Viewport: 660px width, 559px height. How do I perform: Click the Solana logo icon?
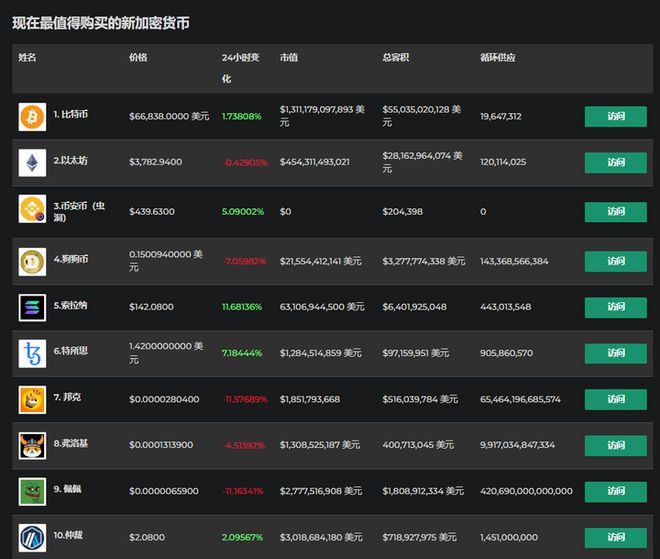coord(32,307)
